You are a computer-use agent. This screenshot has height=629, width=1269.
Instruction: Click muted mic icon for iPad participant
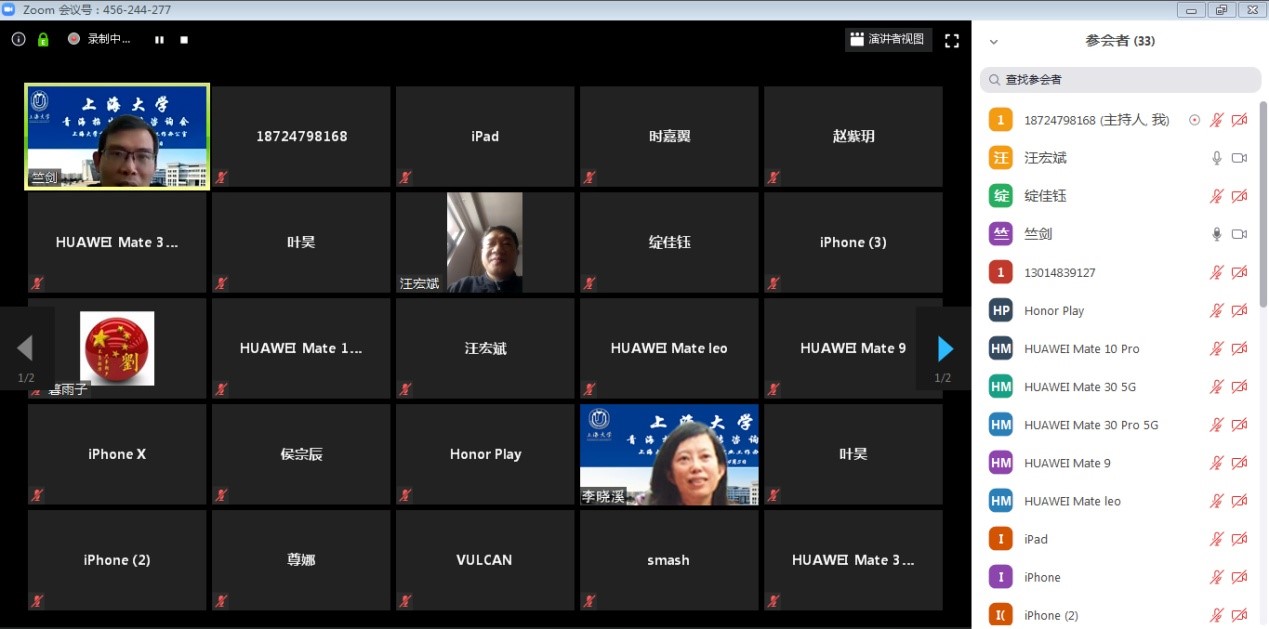click(x=1217, y=539)
